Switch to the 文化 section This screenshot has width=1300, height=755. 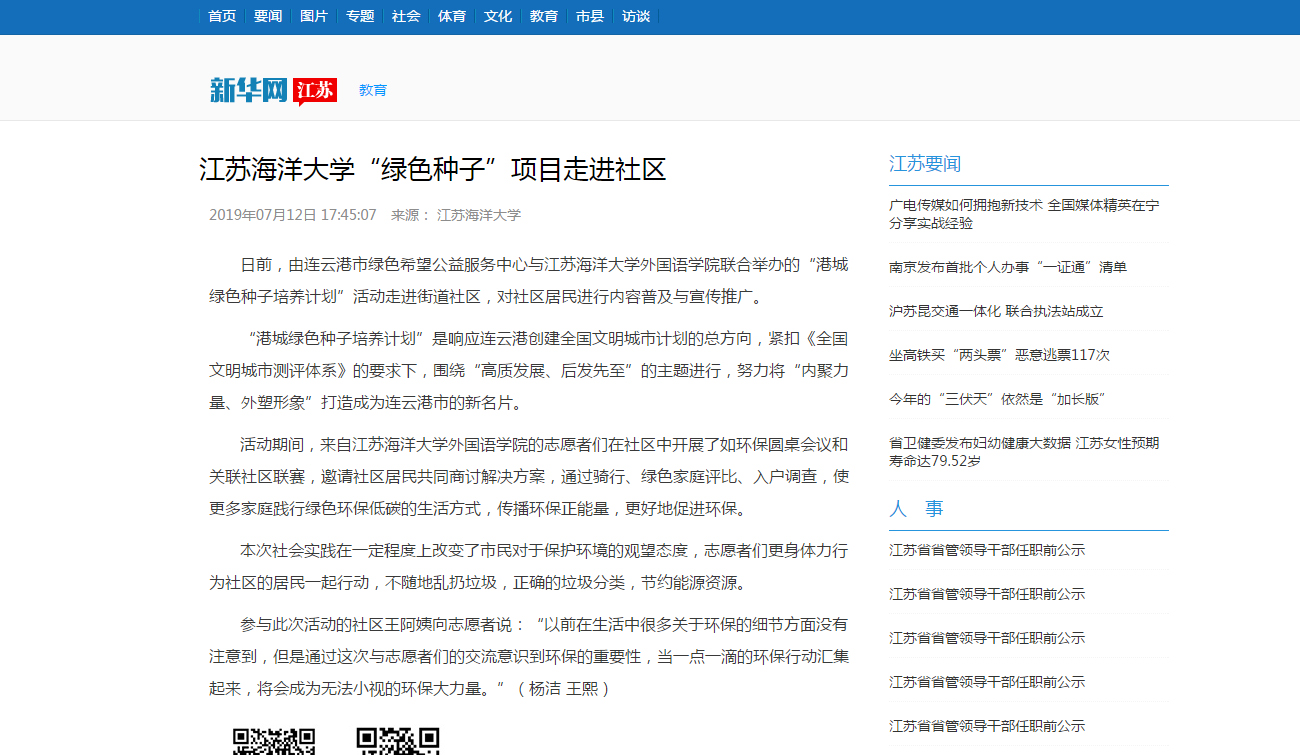(x=498, y=16)
